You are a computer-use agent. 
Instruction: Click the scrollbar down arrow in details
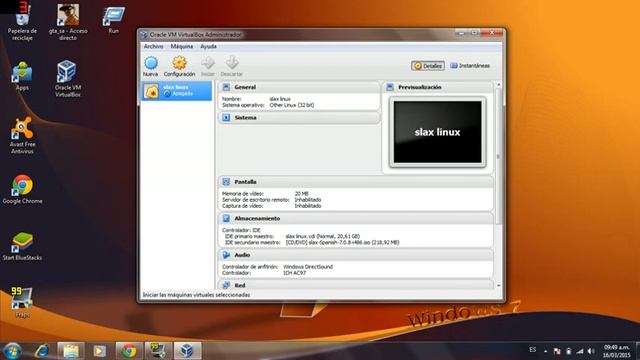tap(498, 286)
